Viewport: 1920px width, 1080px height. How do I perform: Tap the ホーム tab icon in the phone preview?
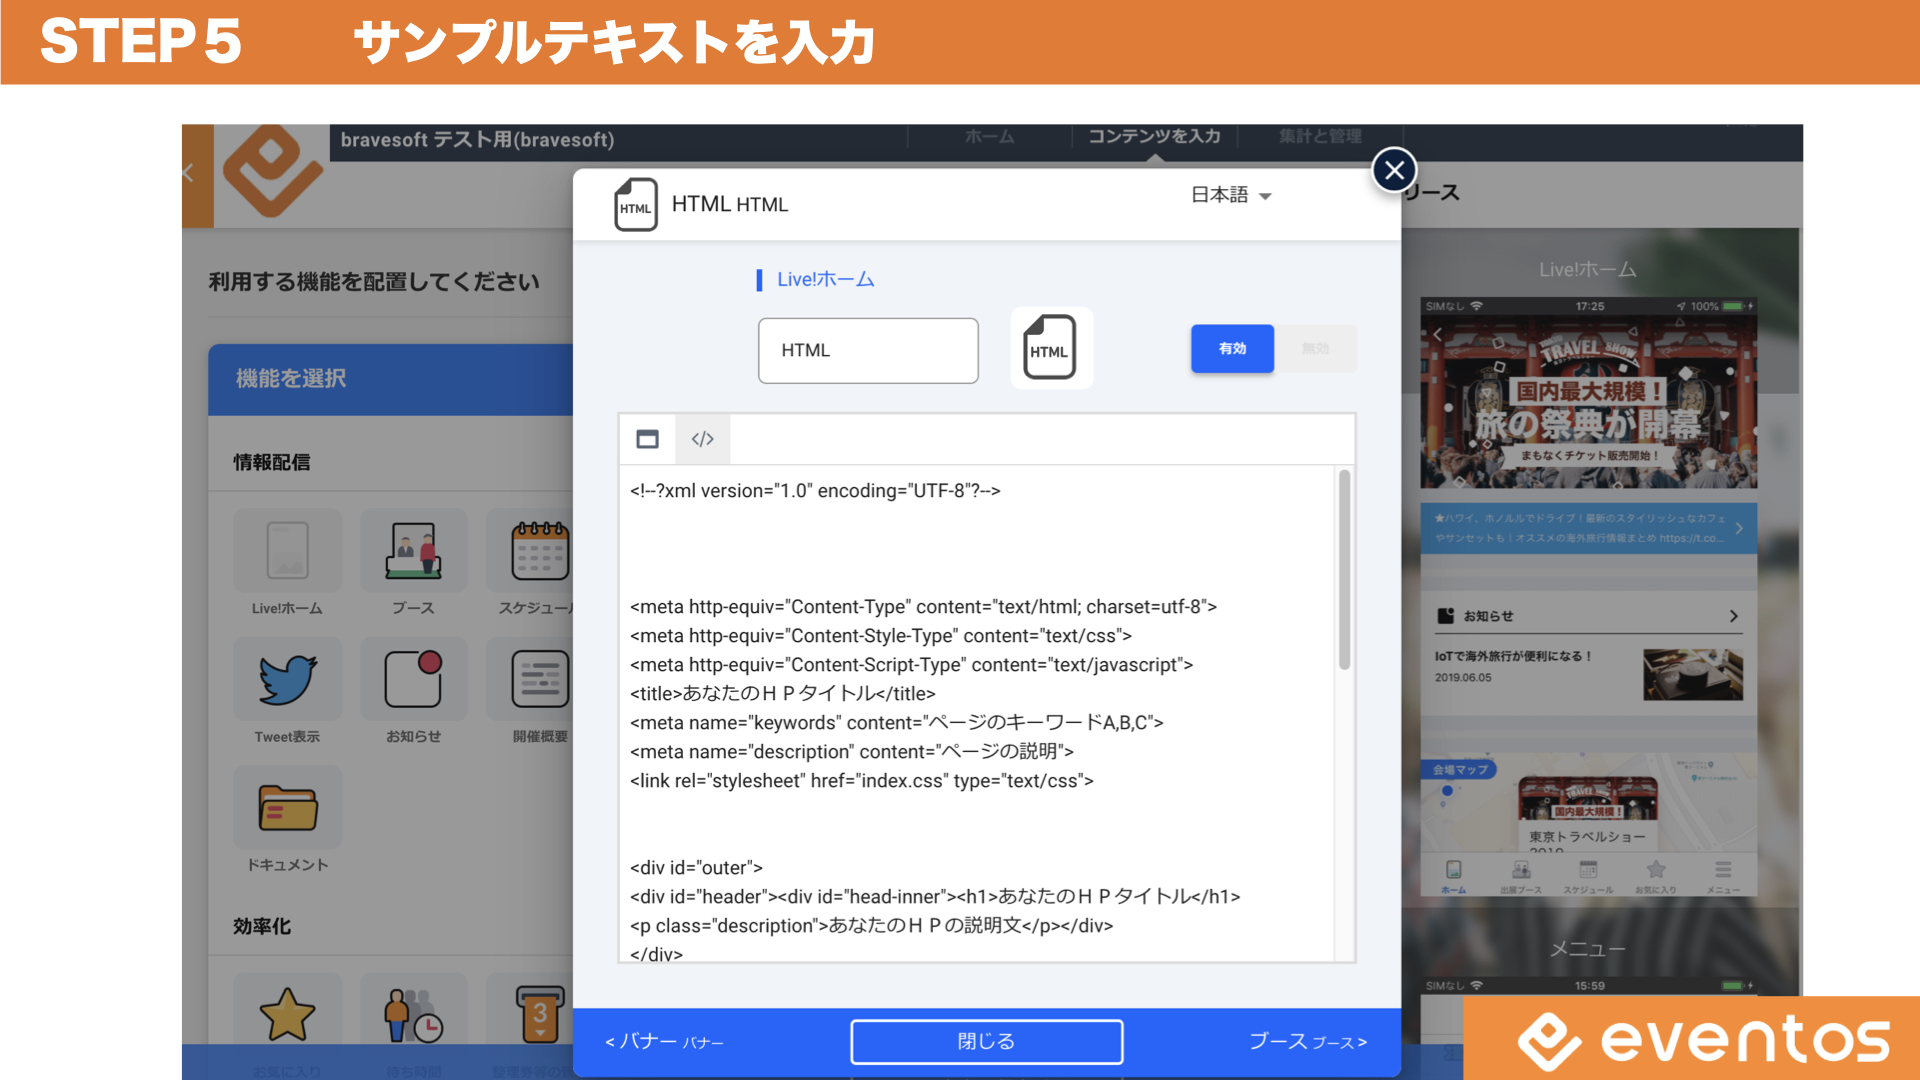coord(1453,876)
